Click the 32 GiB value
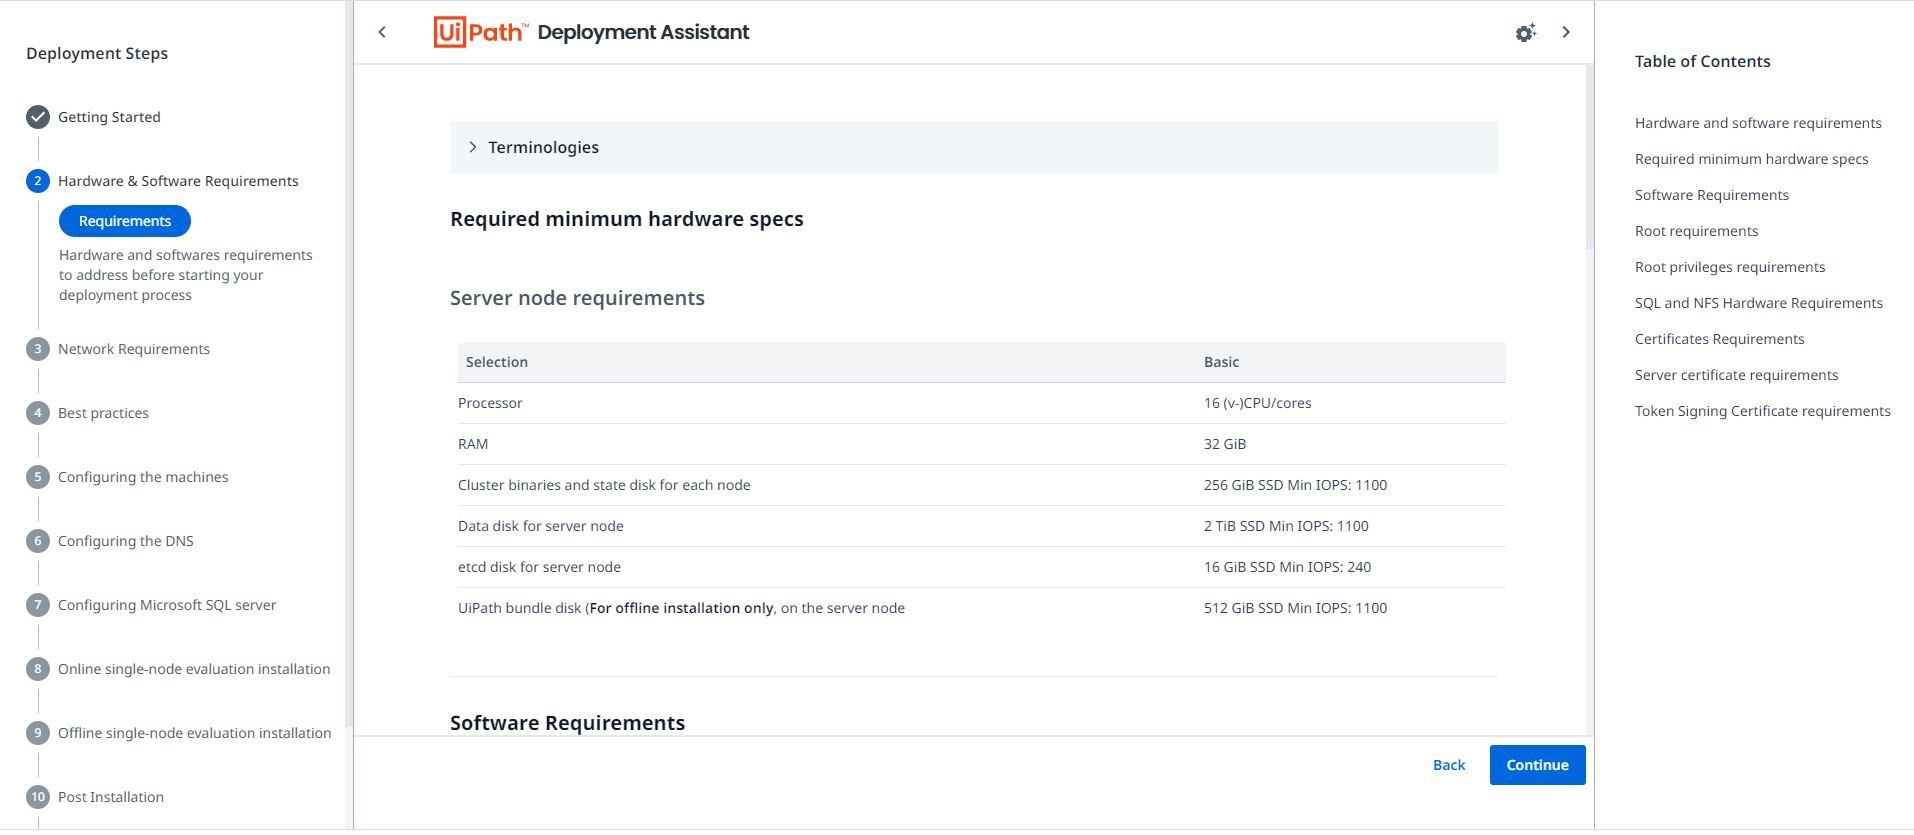 click(1225, 444)
